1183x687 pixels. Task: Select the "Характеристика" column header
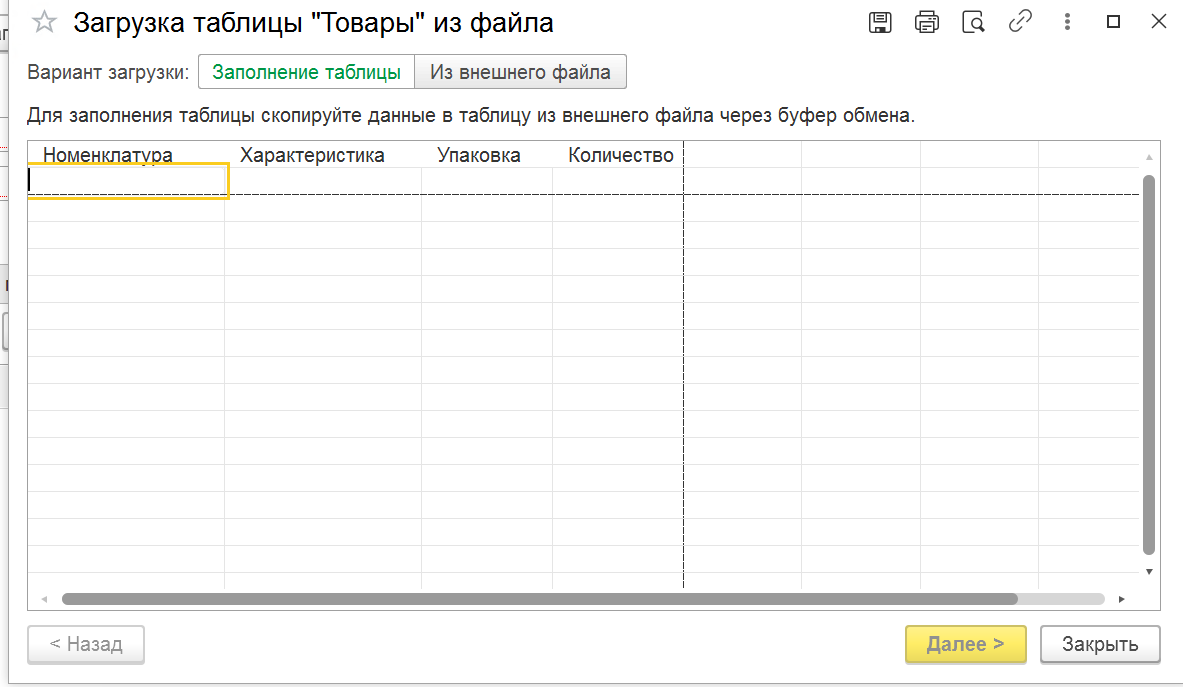coord(312,155)
